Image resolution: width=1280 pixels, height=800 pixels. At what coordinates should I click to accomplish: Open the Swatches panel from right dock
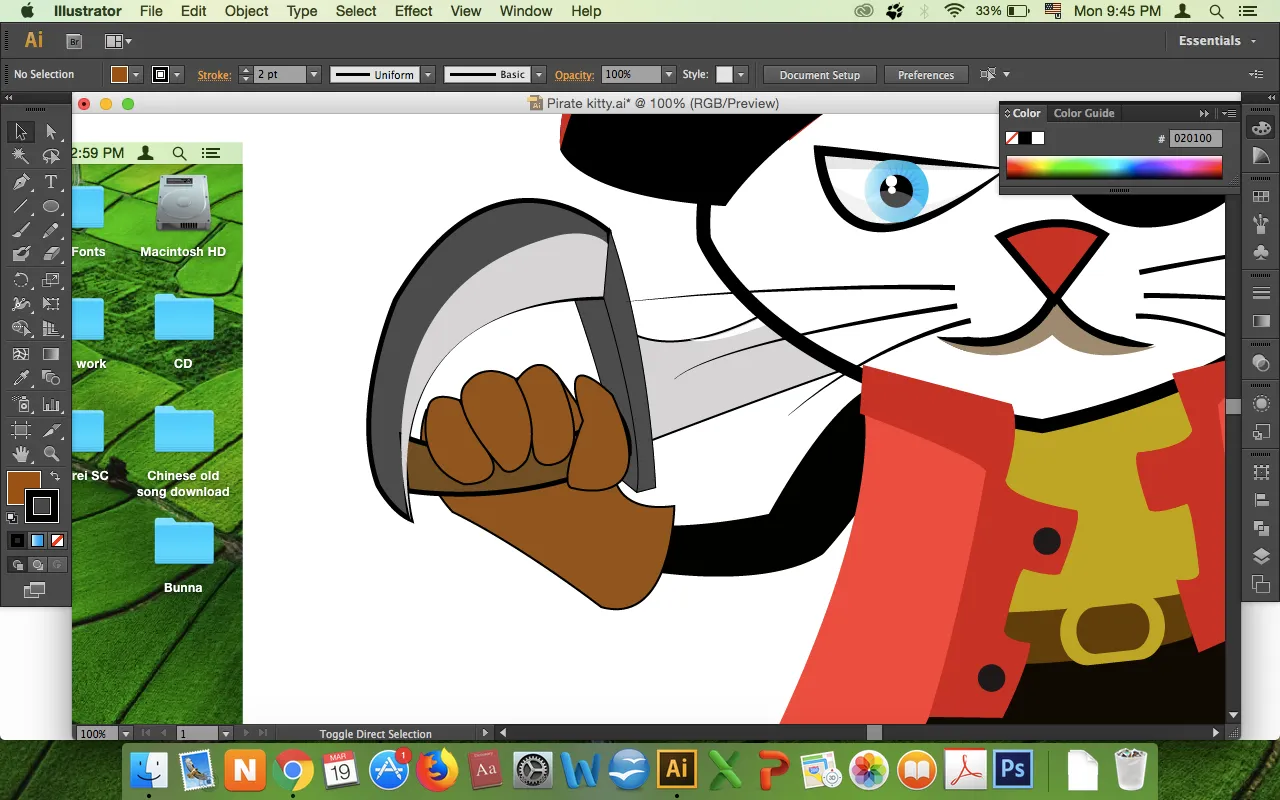(x=1261, y=196)
